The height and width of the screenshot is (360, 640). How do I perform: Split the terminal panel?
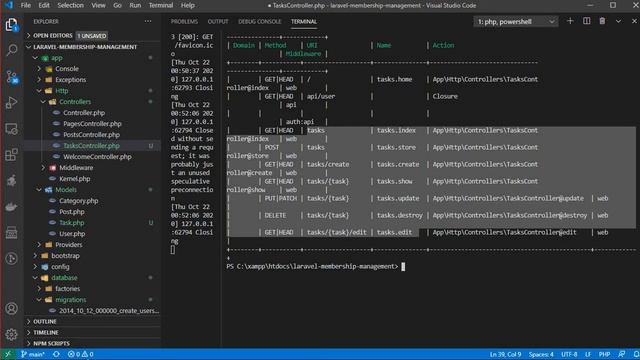click(x=587, y=21)
